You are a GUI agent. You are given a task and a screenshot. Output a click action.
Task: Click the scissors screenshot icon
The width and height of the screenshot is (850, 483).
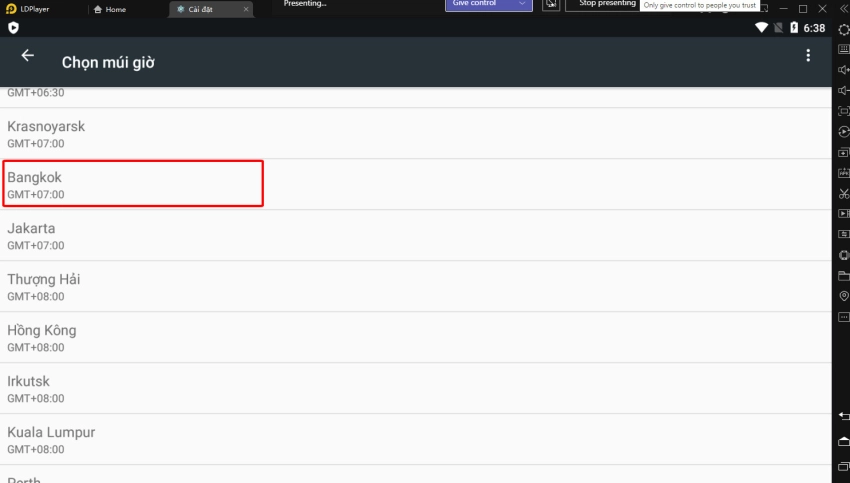(843, 193)
